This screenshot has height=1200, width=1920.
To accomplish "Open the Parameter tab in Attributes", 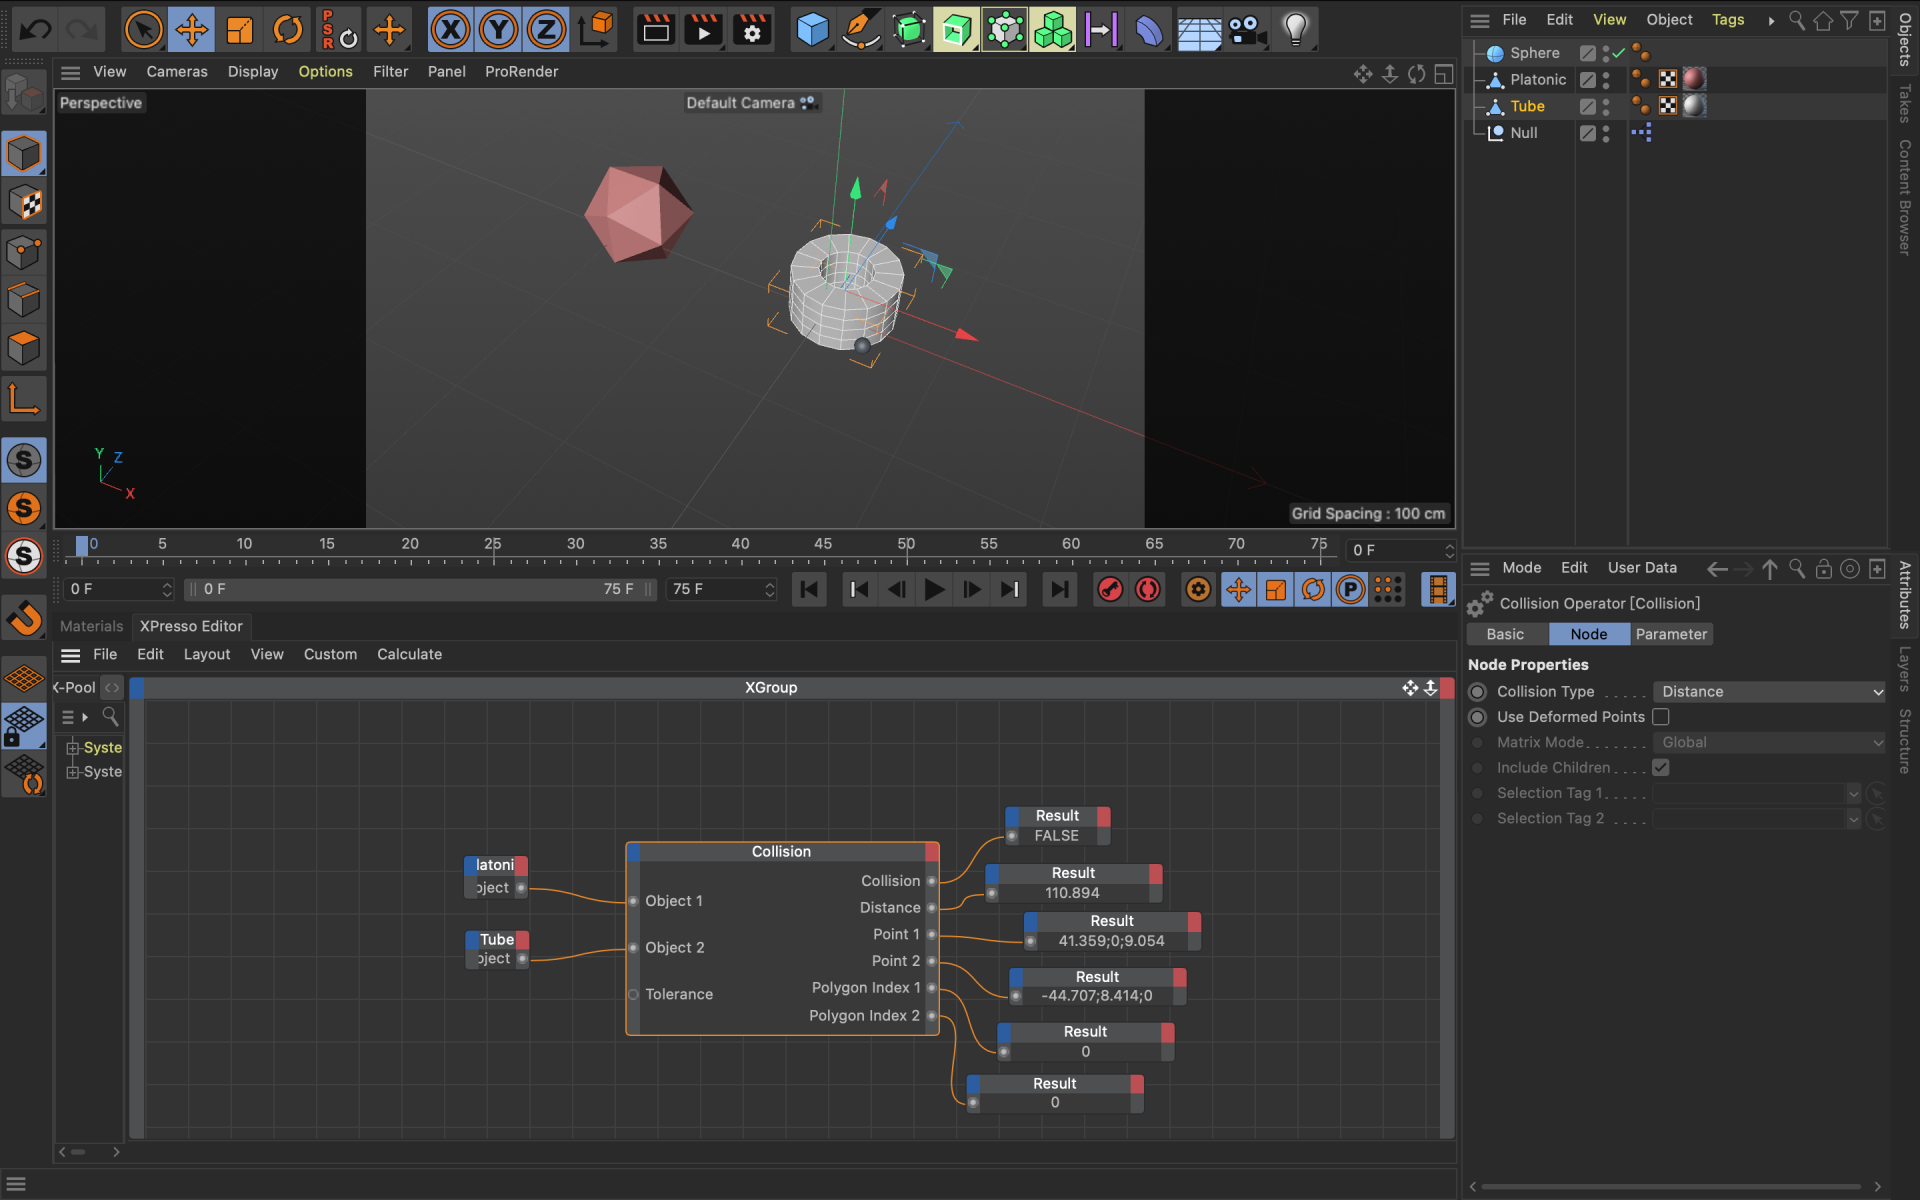I will click(1671, 634).
